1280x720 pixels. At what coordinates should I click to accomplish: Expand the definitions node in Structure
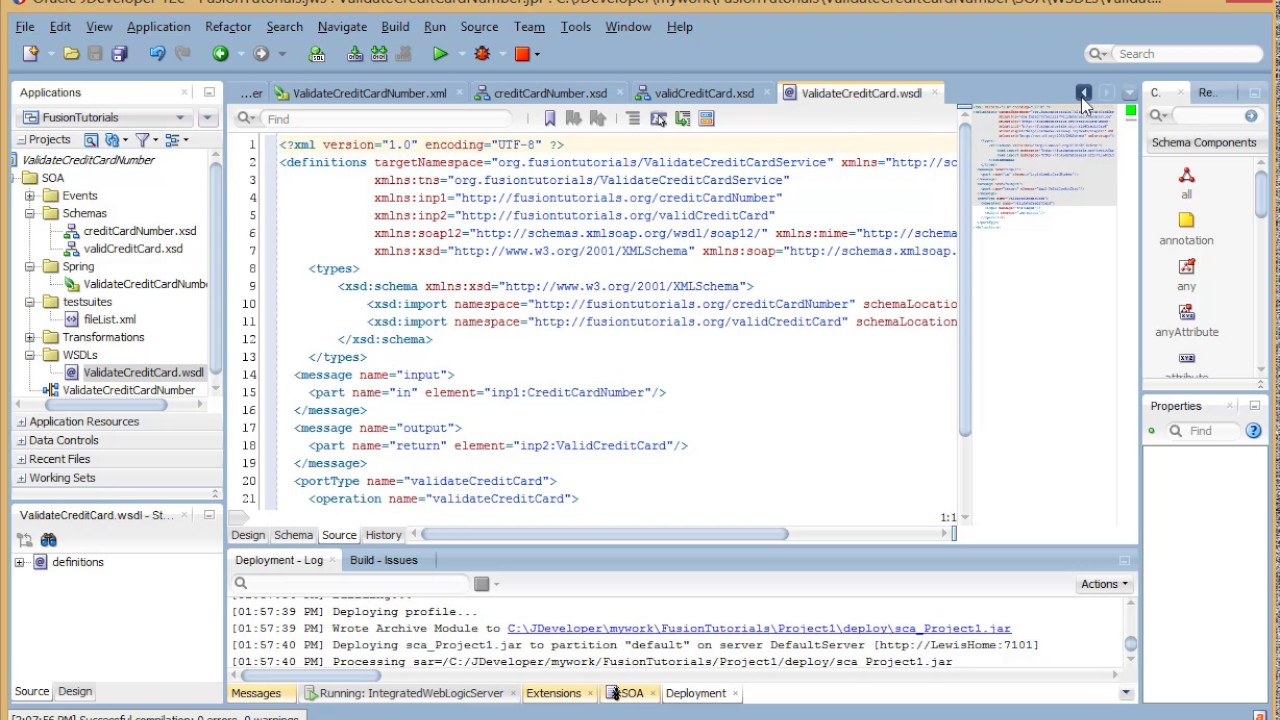[x=20, y=562]
